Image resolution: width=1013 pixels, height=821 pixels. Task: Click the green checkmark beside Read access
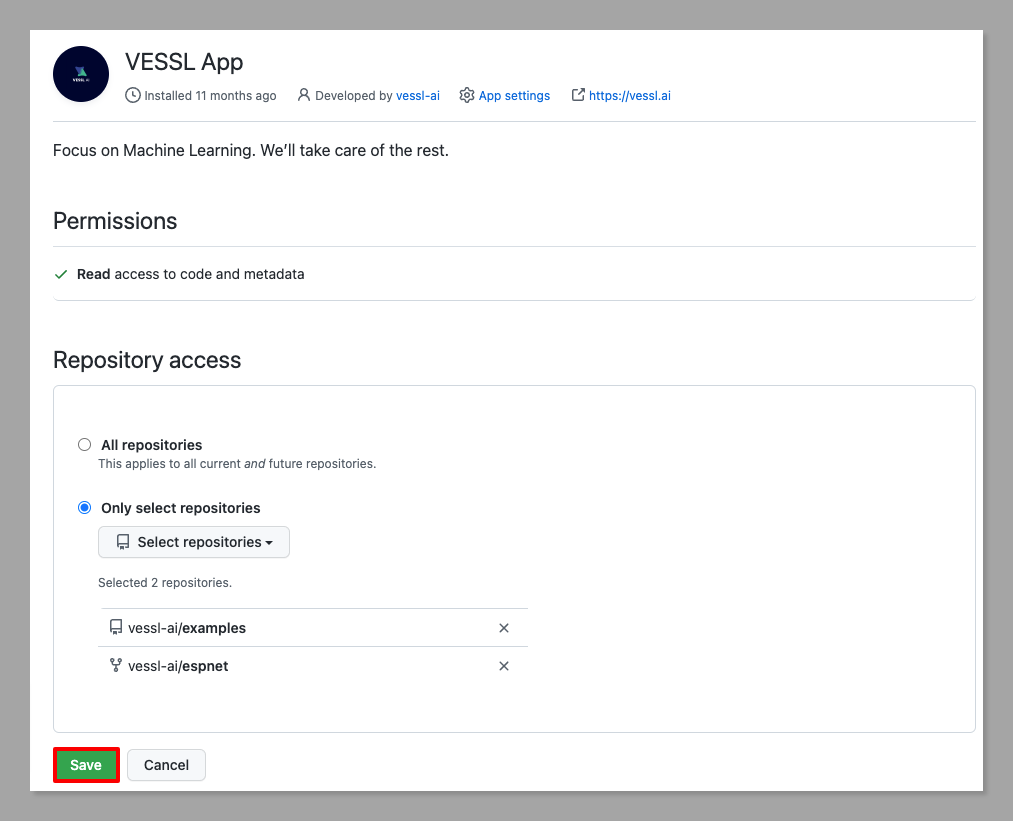pos(61,274)
